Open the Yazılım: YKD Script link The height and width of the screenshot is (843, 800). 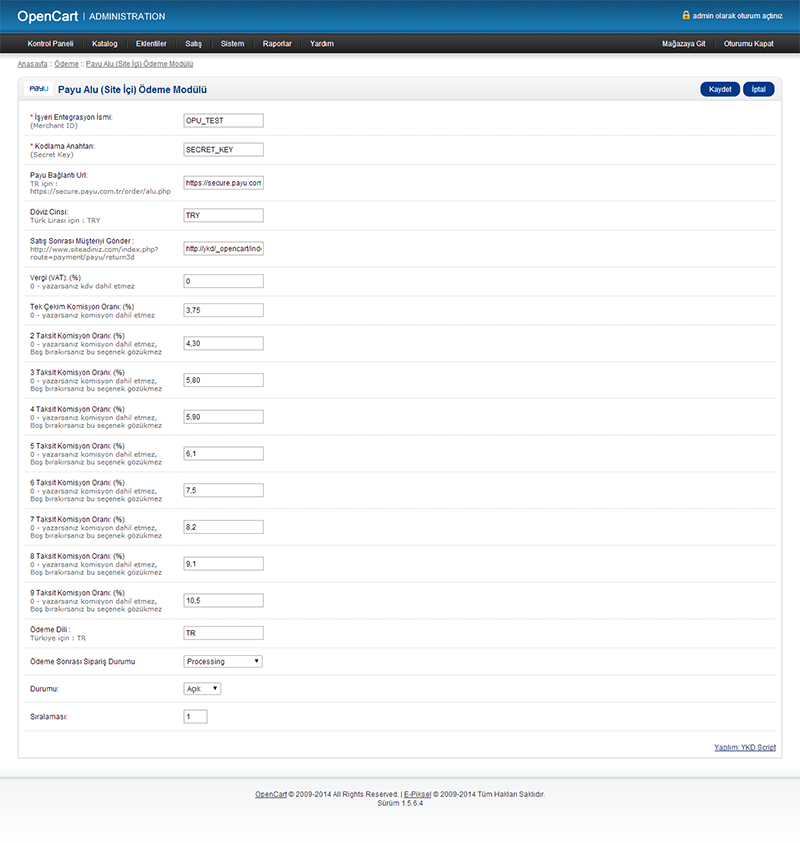[x=745, y=747]
